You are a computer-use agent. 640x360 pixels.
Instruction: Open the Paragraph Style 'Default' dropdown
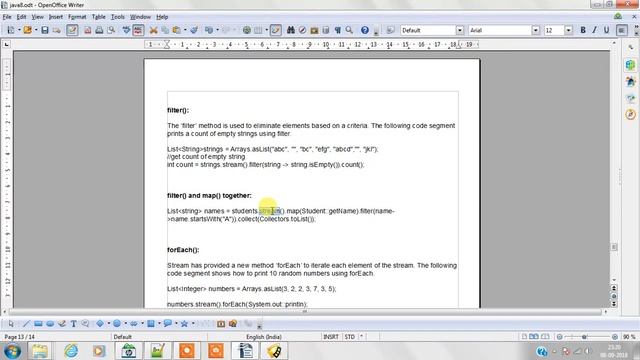click(x=460, y=30)
